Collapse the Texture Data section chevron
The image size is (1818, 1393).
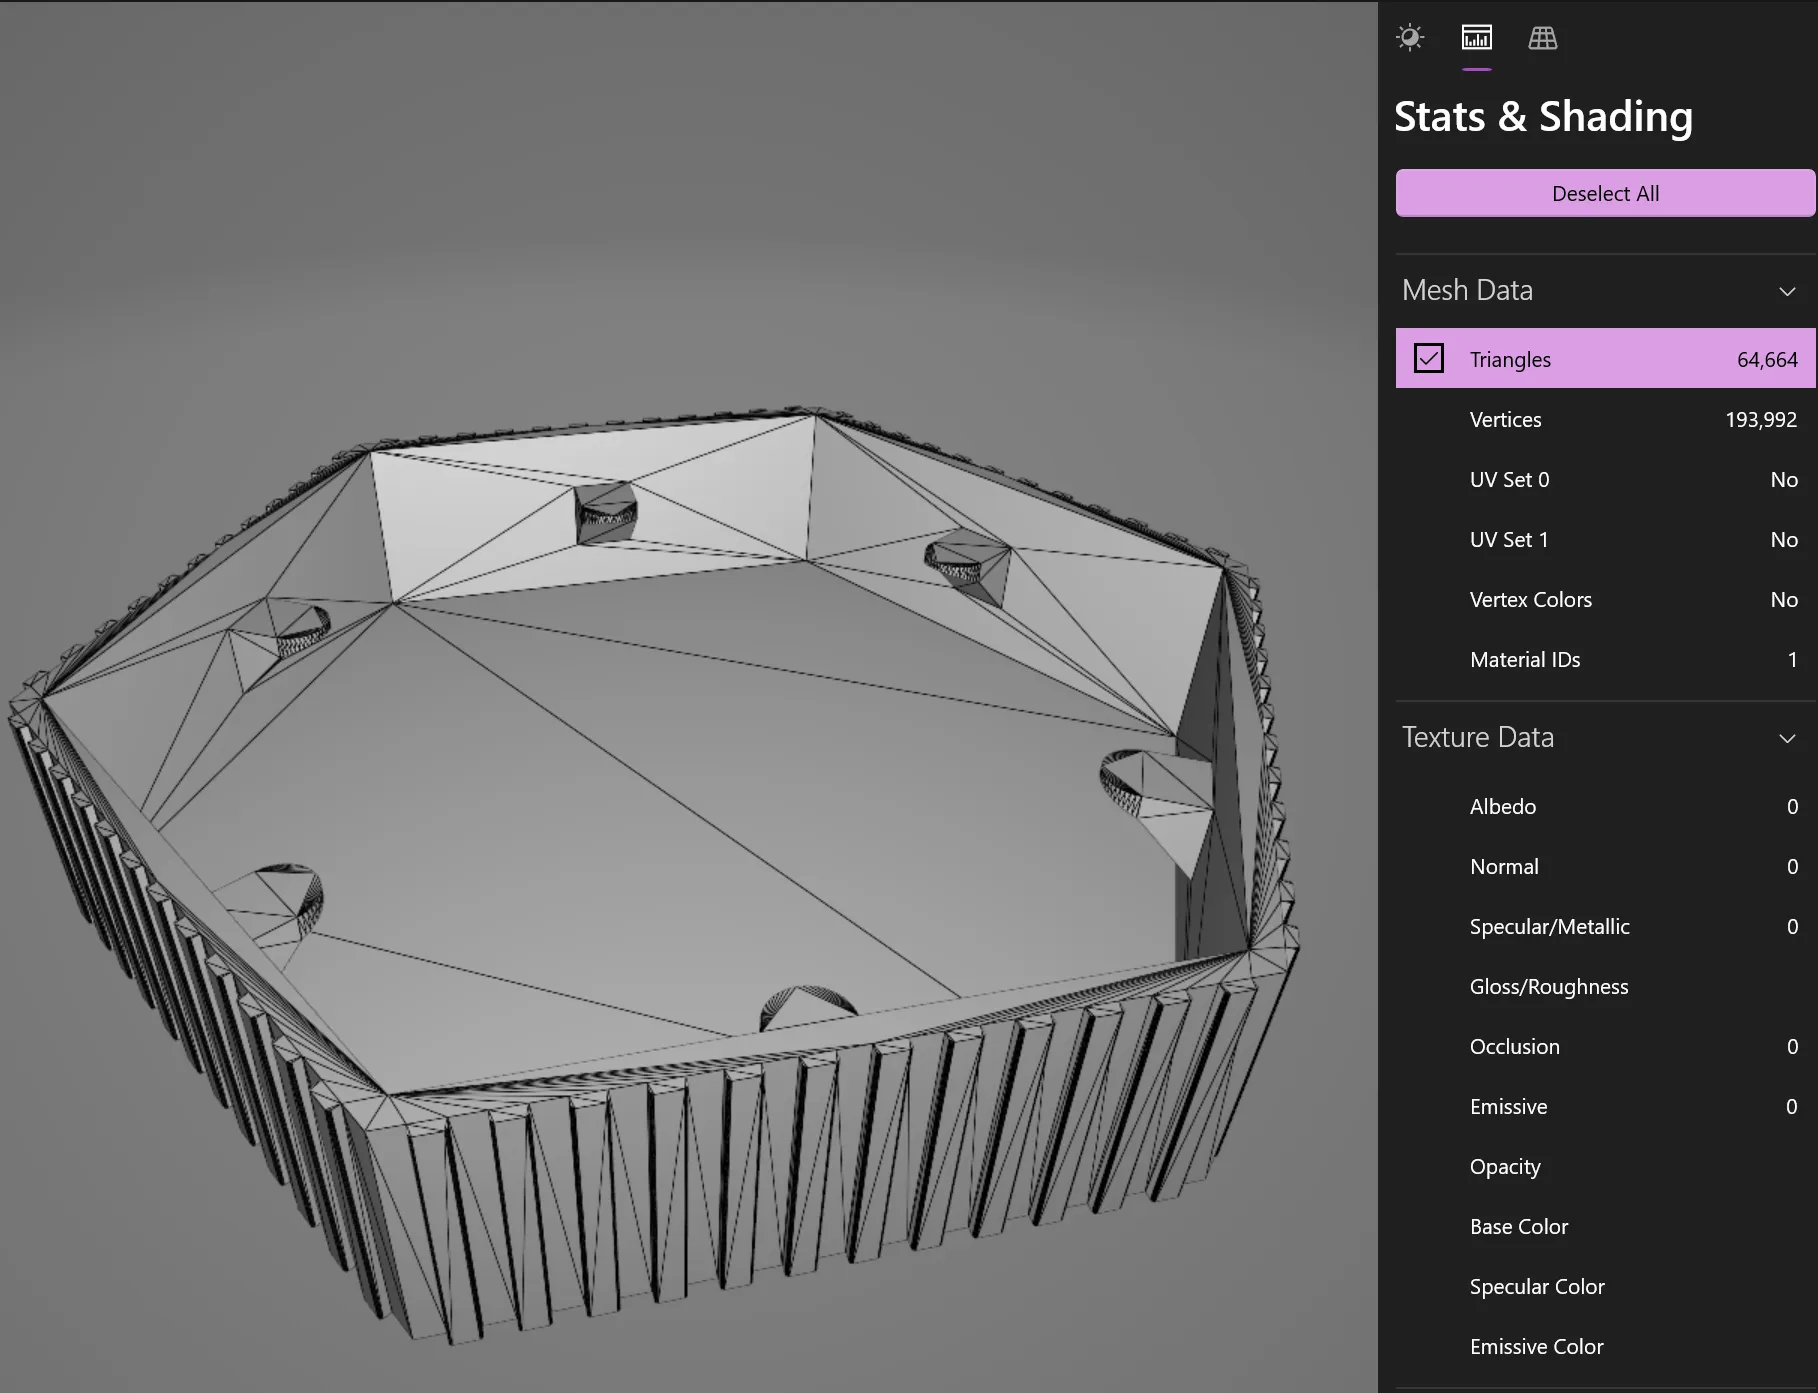point(1787,738)
